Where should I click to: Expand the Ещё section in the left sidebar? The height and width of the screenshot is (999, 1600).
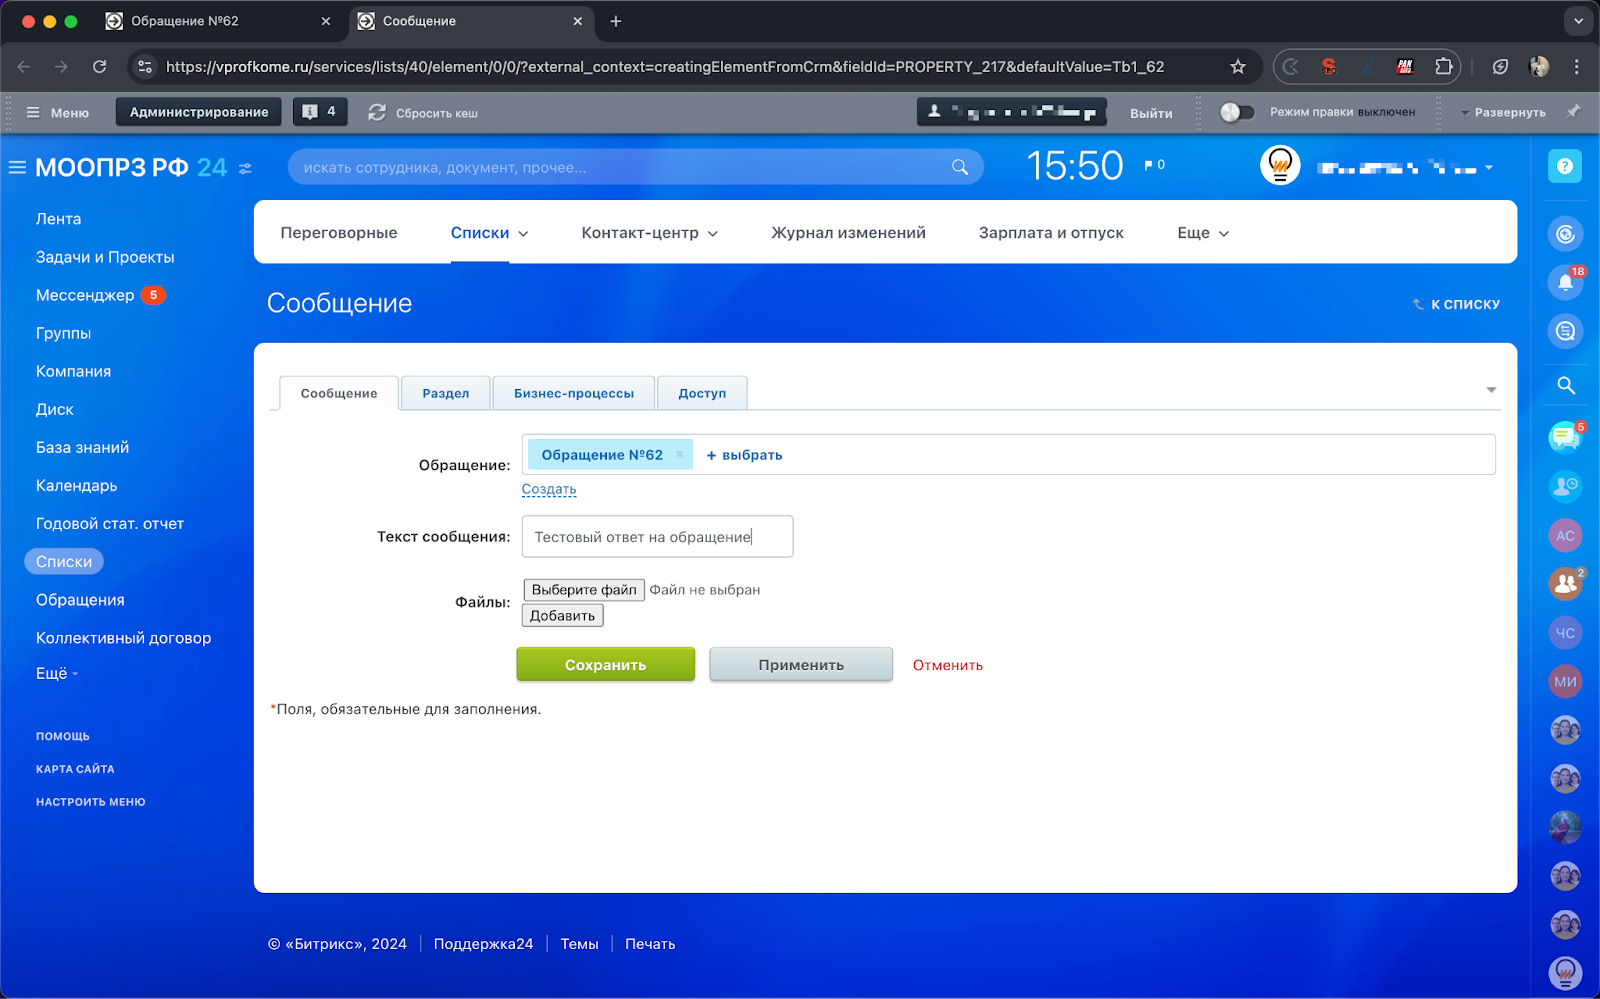click(x=56, y=674)
